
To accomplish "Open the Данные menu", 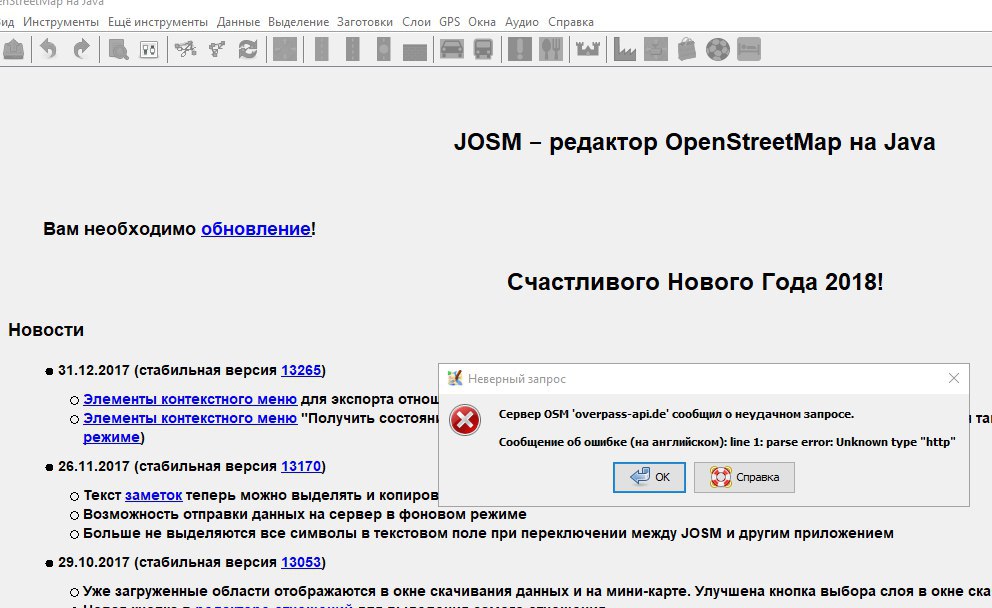I will point(238,22).
